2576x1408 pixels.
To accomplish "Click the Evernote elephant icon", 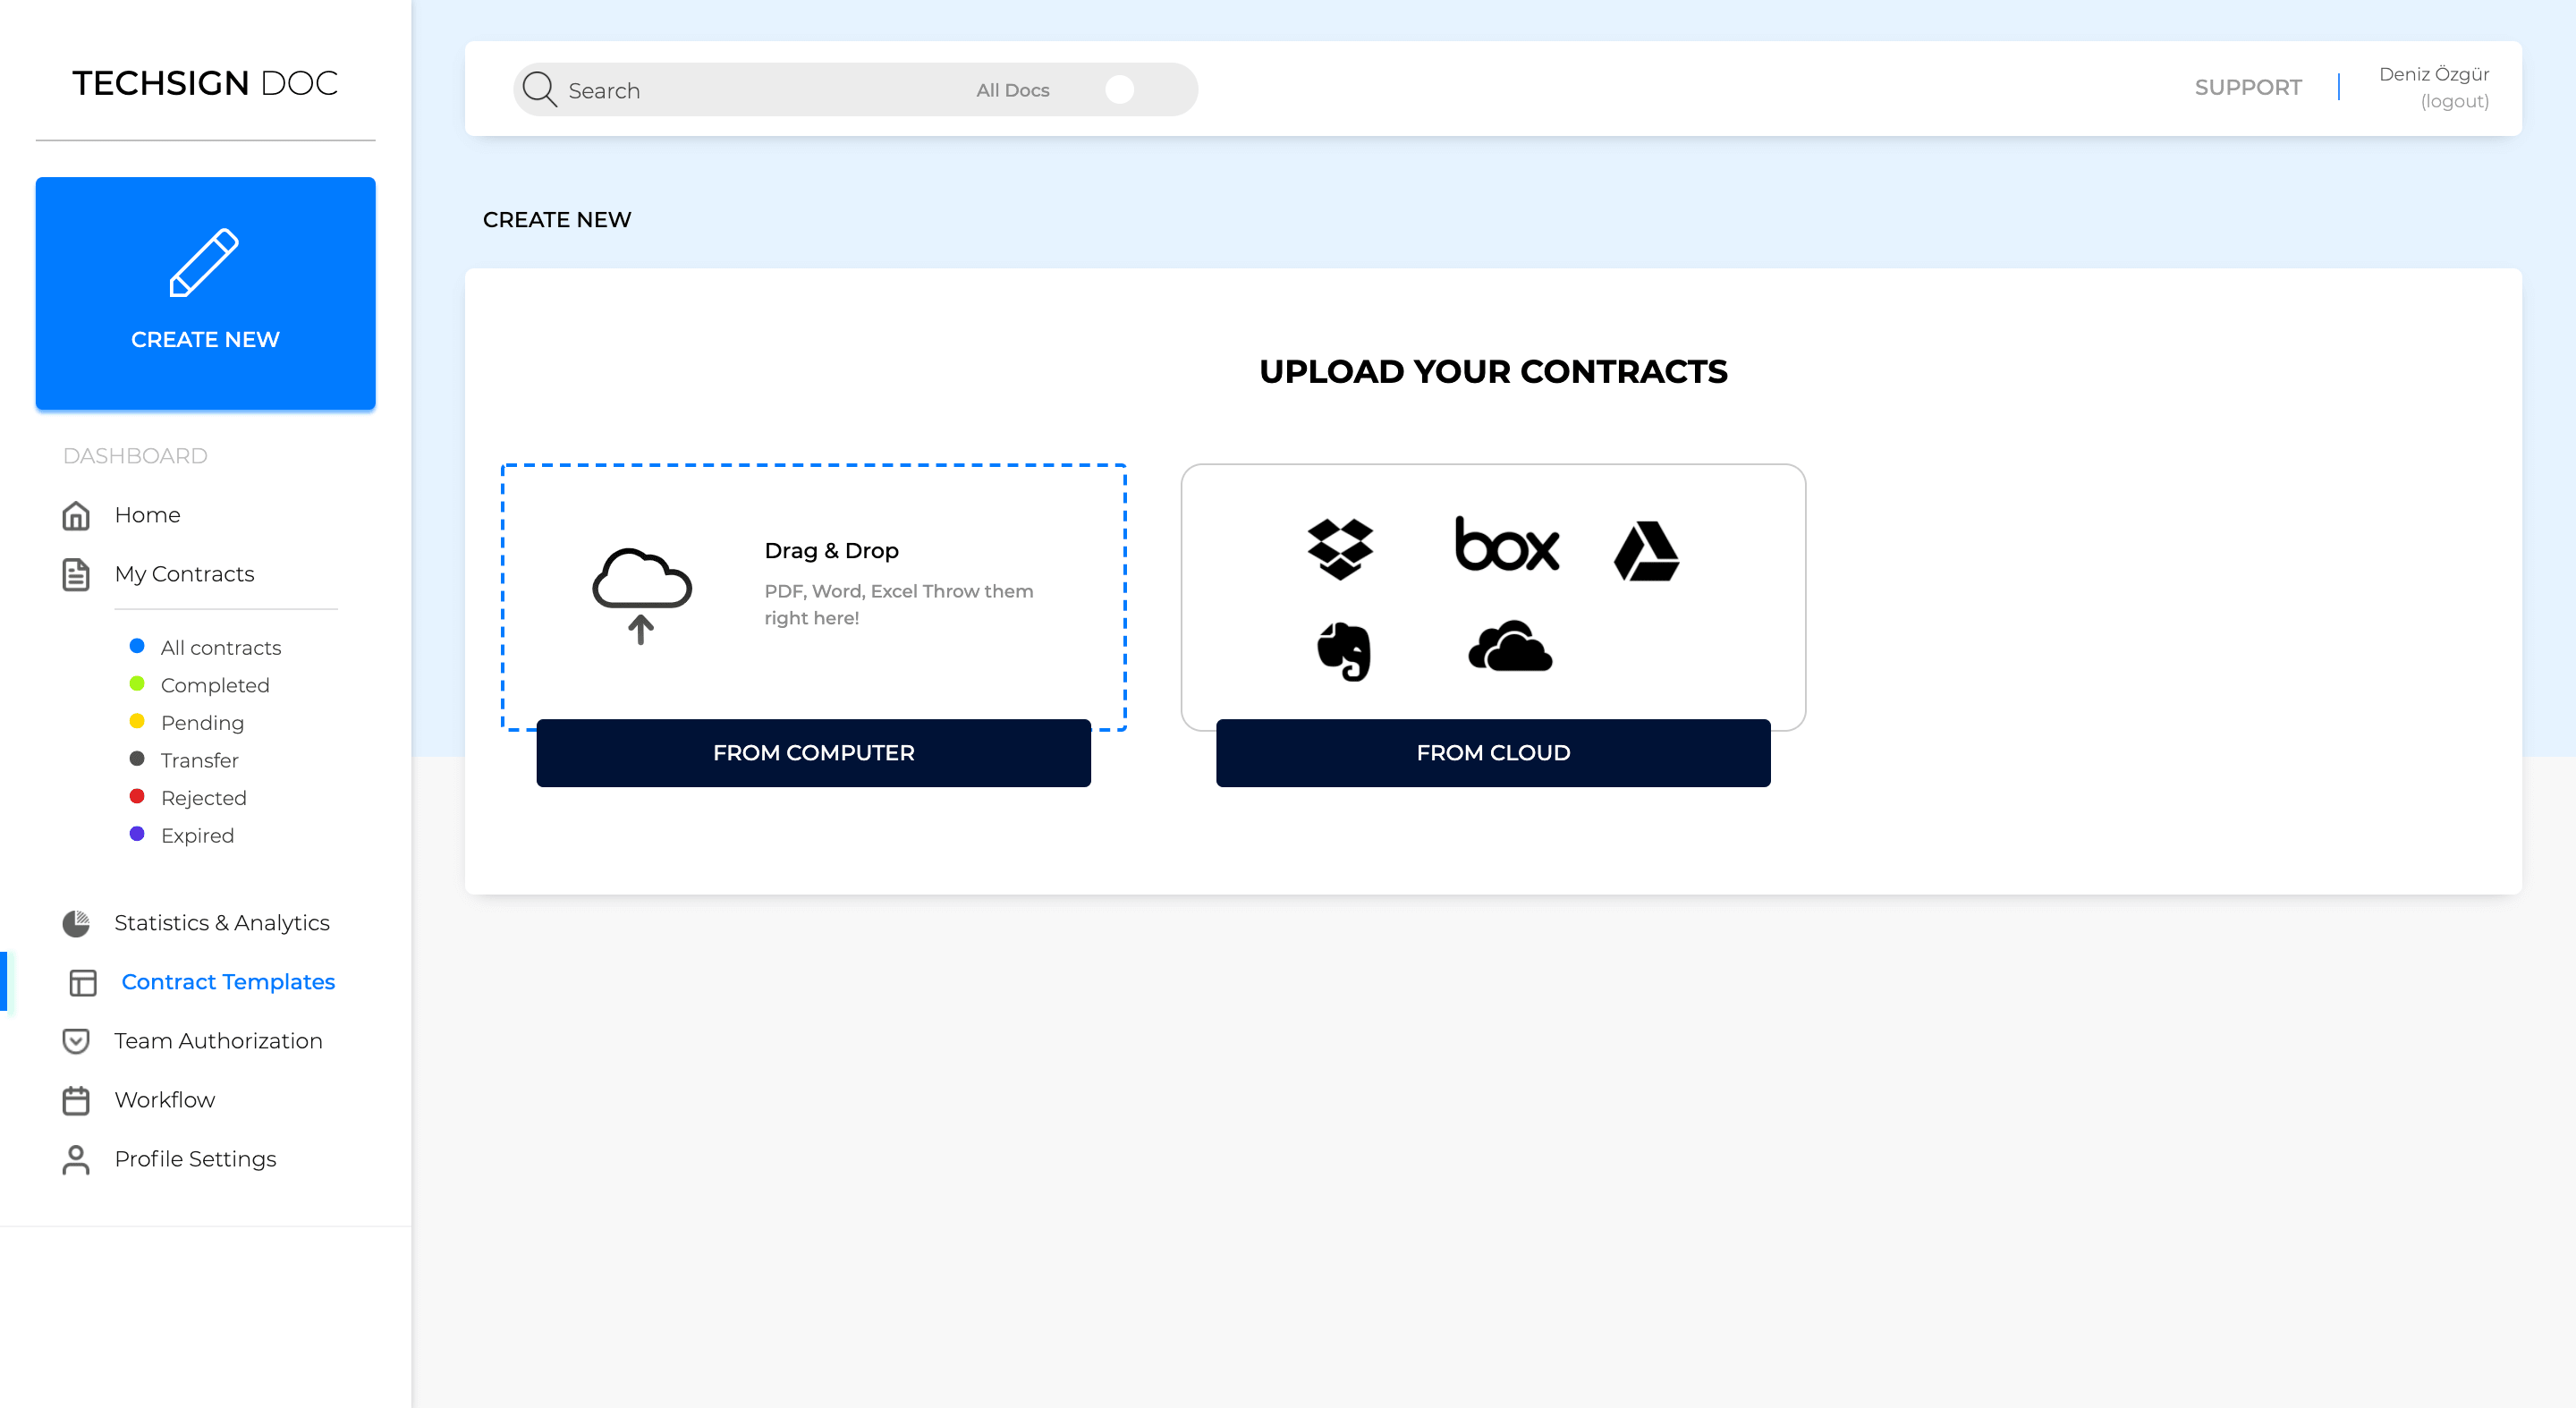I will pos(1343,651).
